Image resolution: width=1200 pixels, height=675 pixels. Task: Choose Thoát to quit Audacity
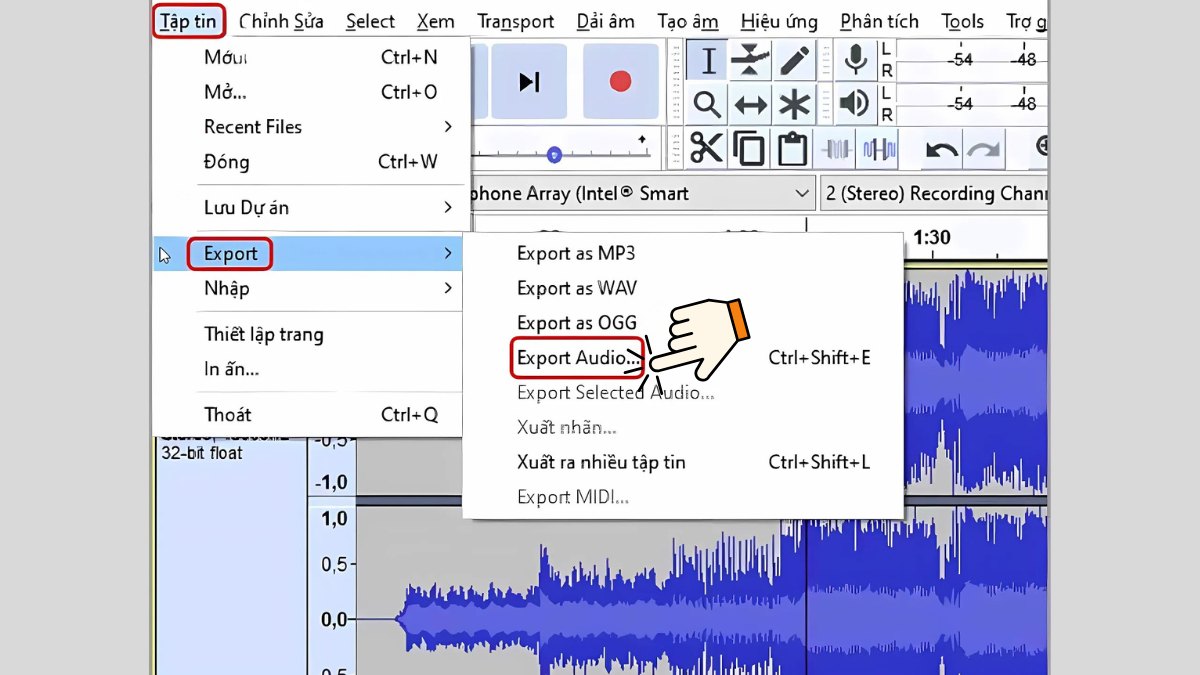pyautogui.click(x=310, y=414)
